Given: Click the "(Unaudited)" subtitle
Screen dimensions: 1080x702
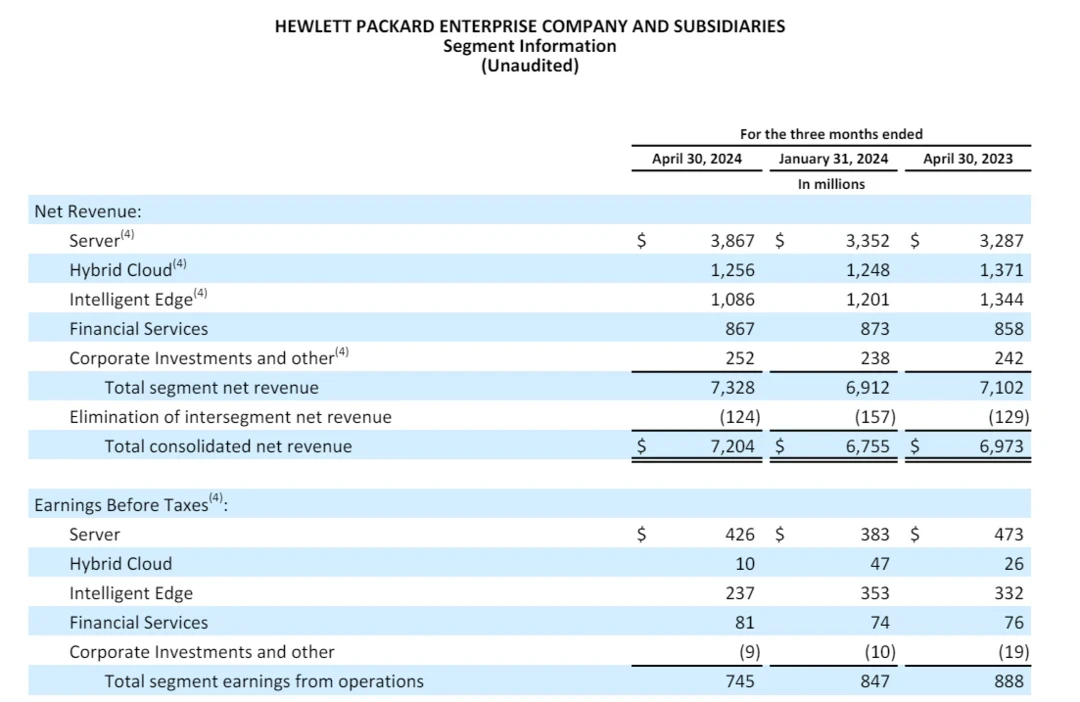Looking at the screenshot, I should [x=530, y=66].
